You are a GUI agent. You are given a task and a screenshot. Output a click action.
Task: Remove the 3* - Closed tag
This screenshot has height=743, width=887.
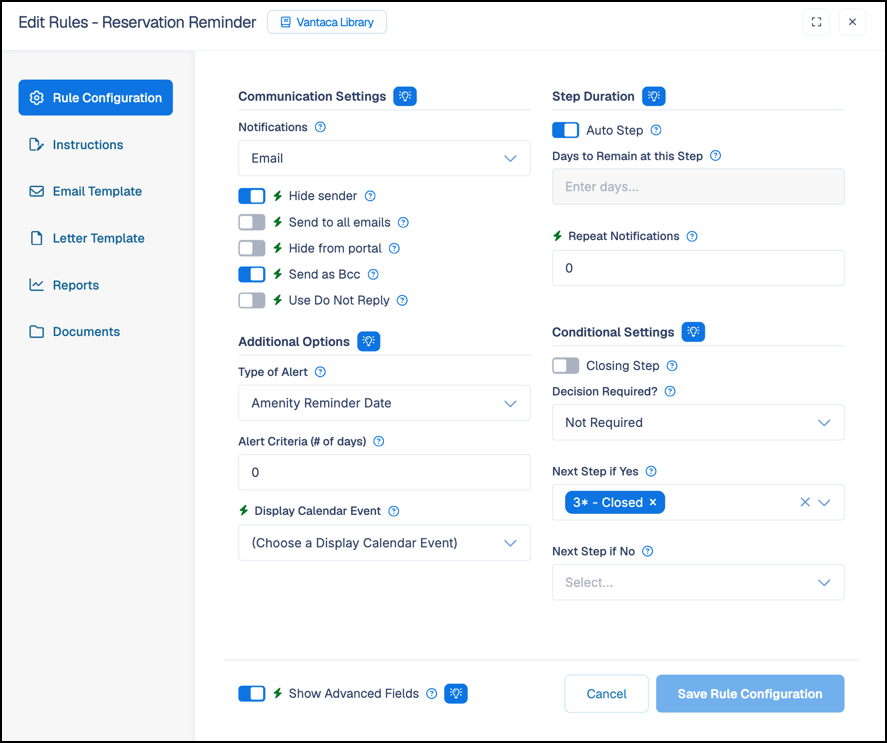click(653, 503)
